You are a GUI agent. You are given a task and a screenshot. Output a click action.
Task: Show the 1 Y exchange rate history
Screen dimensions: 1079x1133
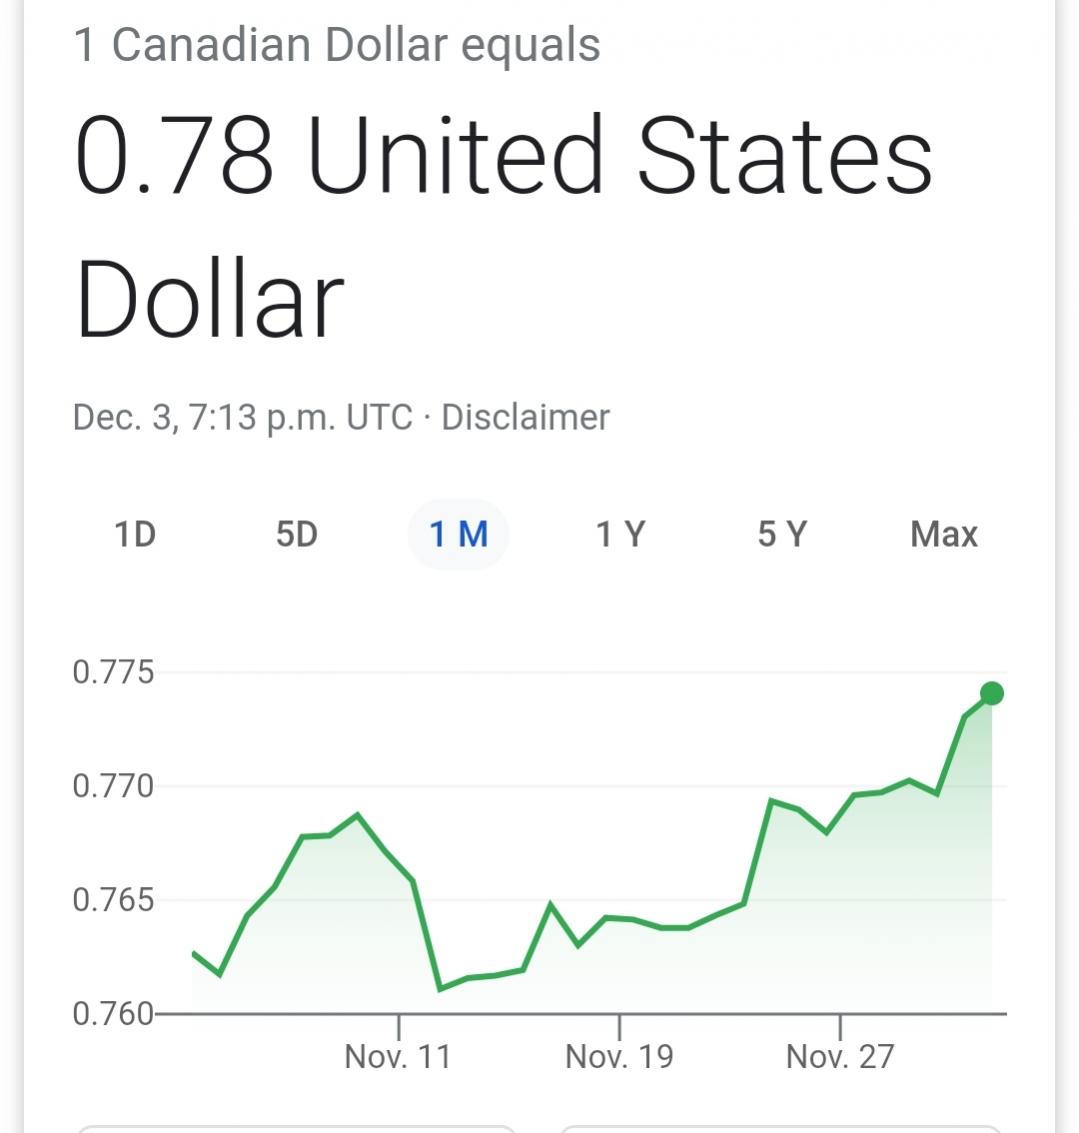[621, 534]
